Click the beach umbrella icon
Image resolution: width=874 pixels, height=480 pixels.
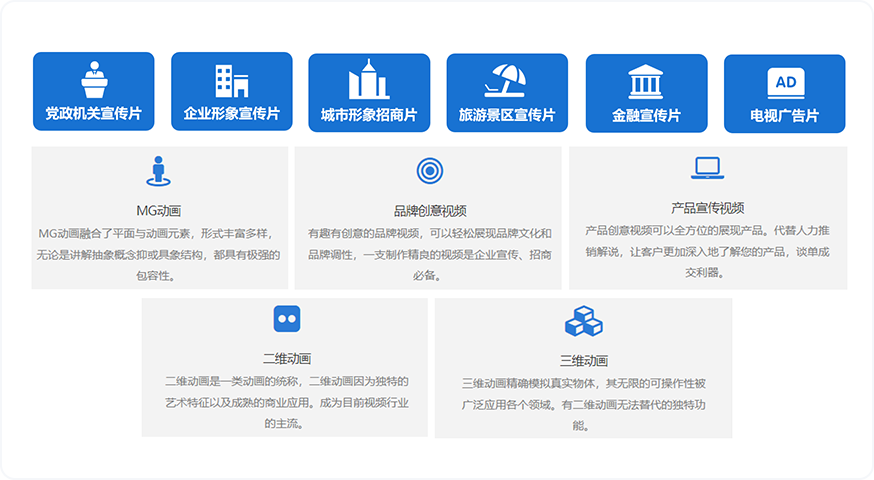[x=506, y=80]
